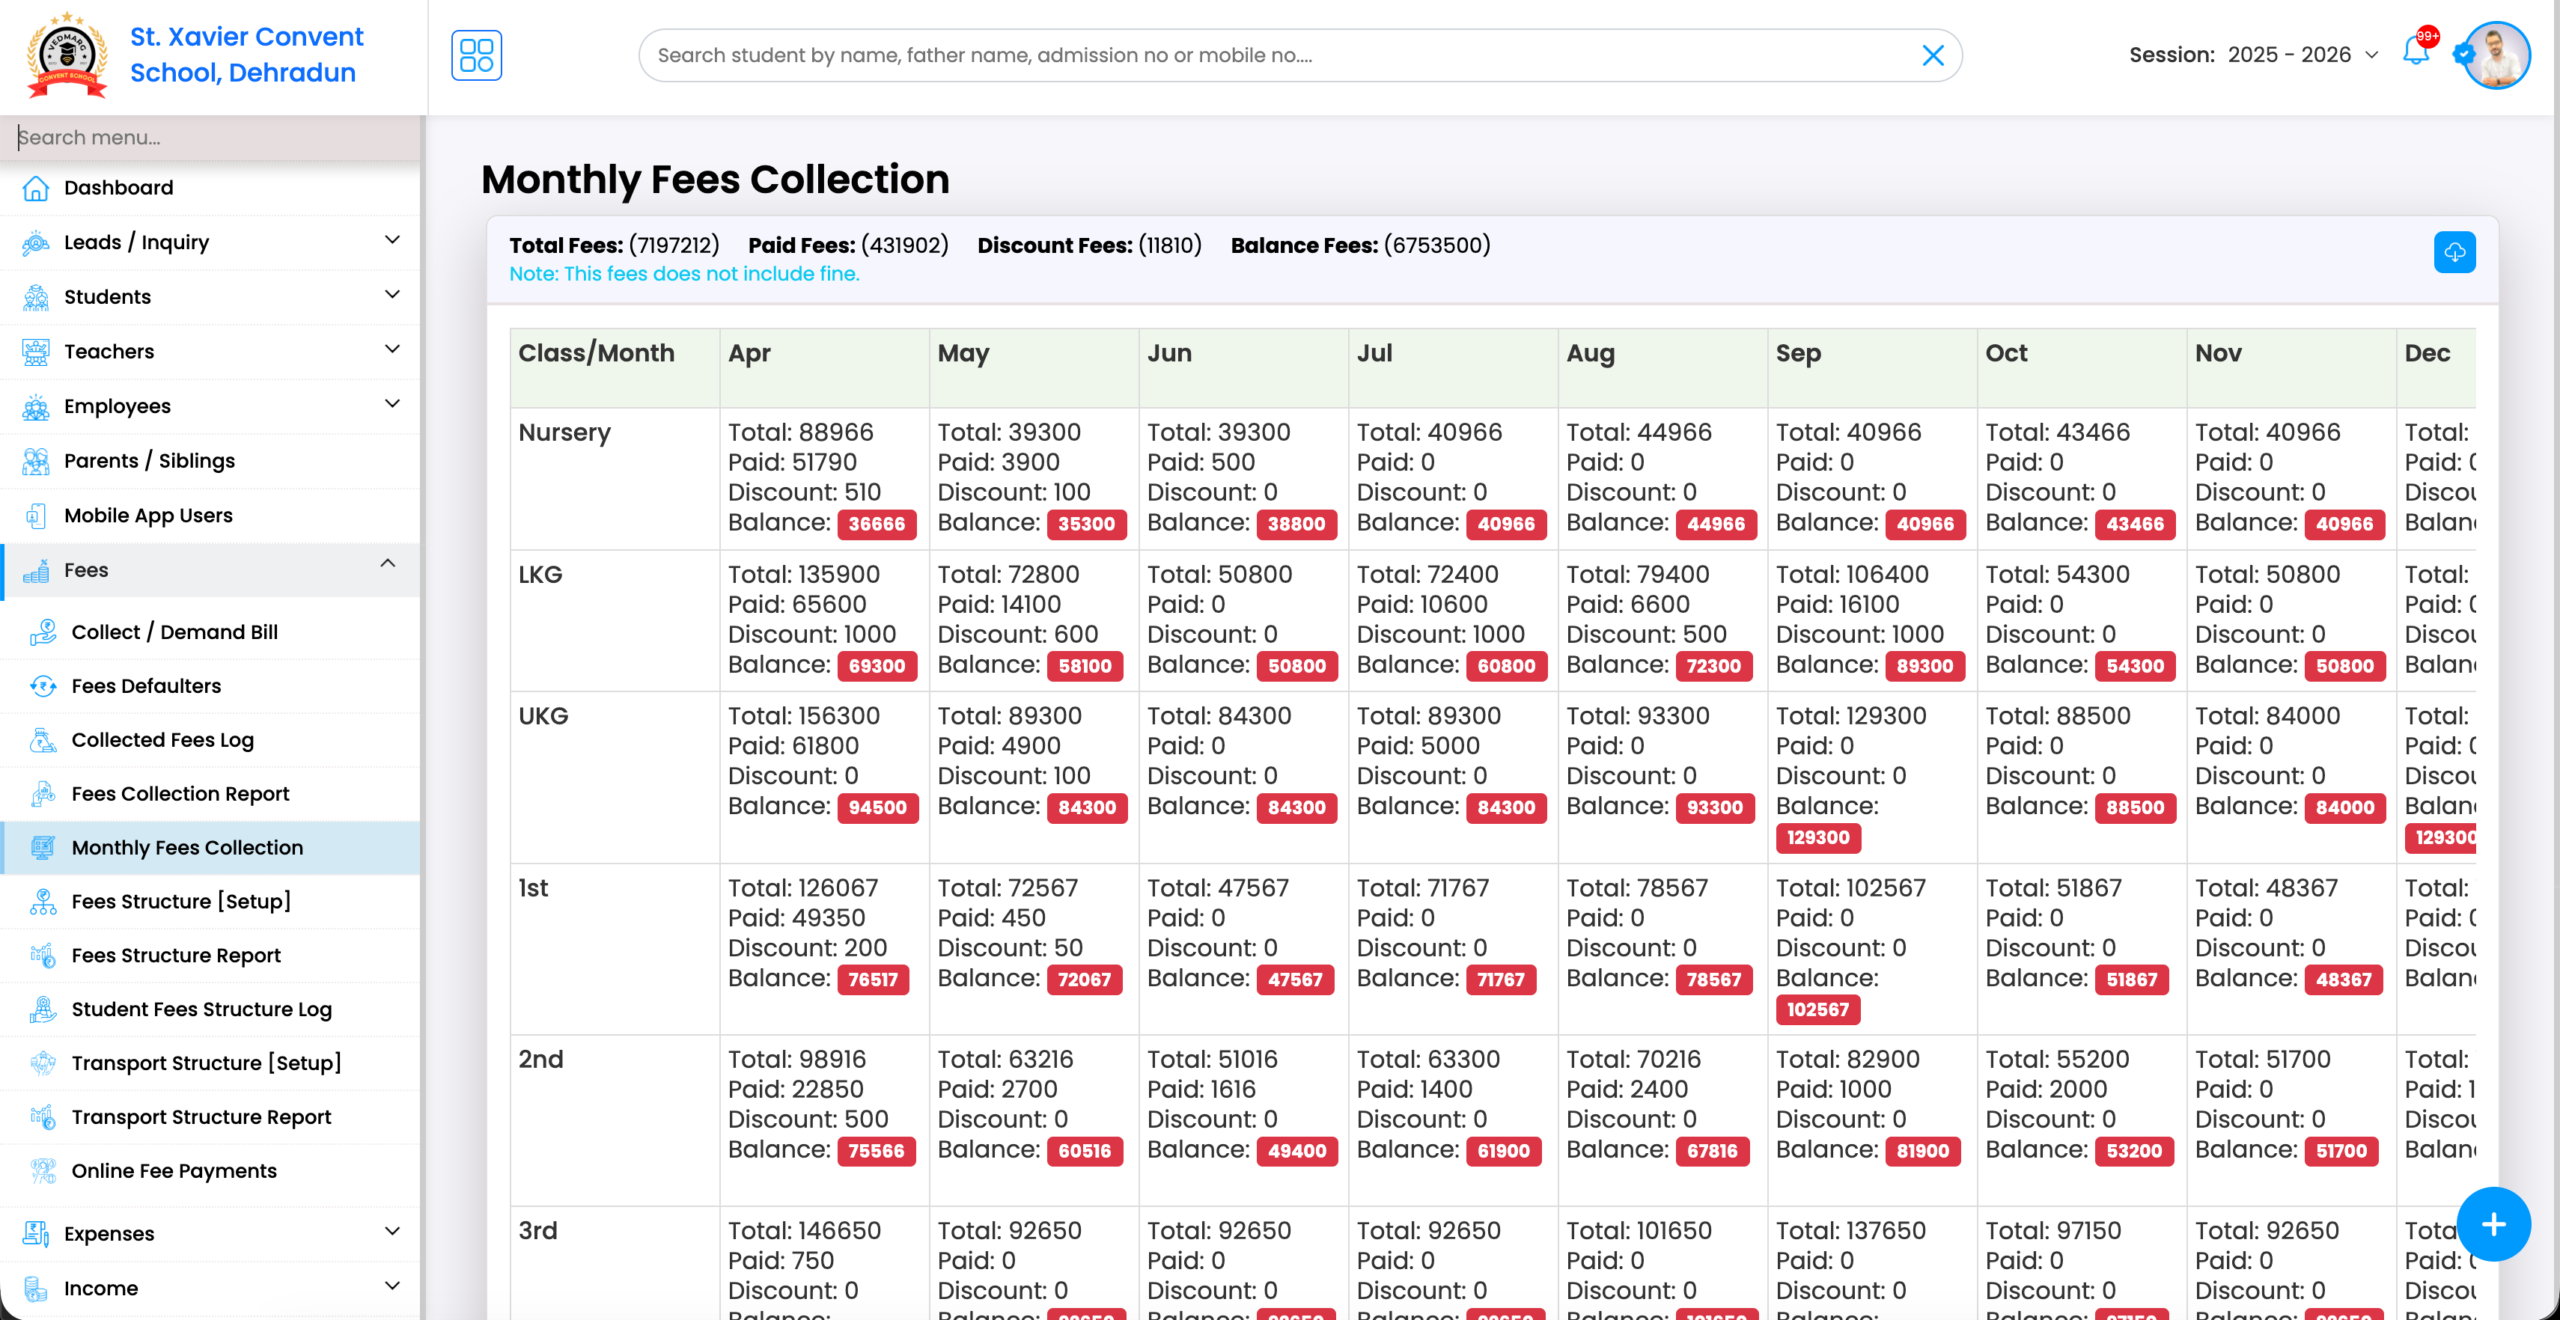2560x1320 pixels.
Task: Click the user profile avatar
Action: pos(2497,55)
